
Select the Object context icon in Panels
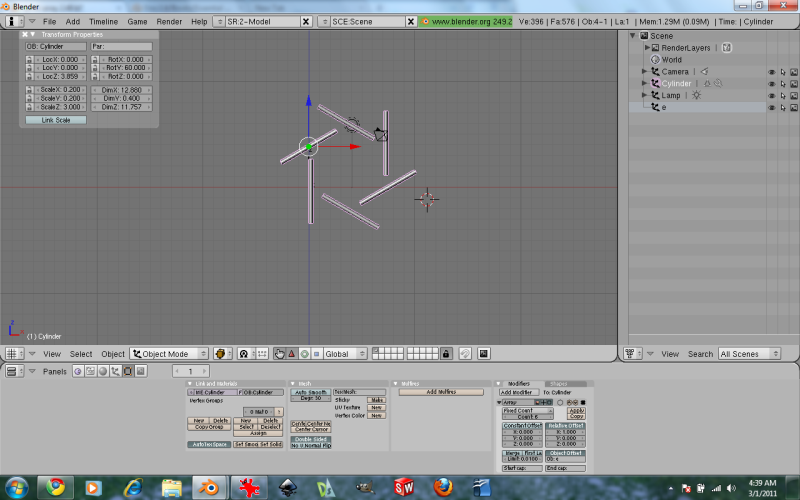[x=115, y=371]
